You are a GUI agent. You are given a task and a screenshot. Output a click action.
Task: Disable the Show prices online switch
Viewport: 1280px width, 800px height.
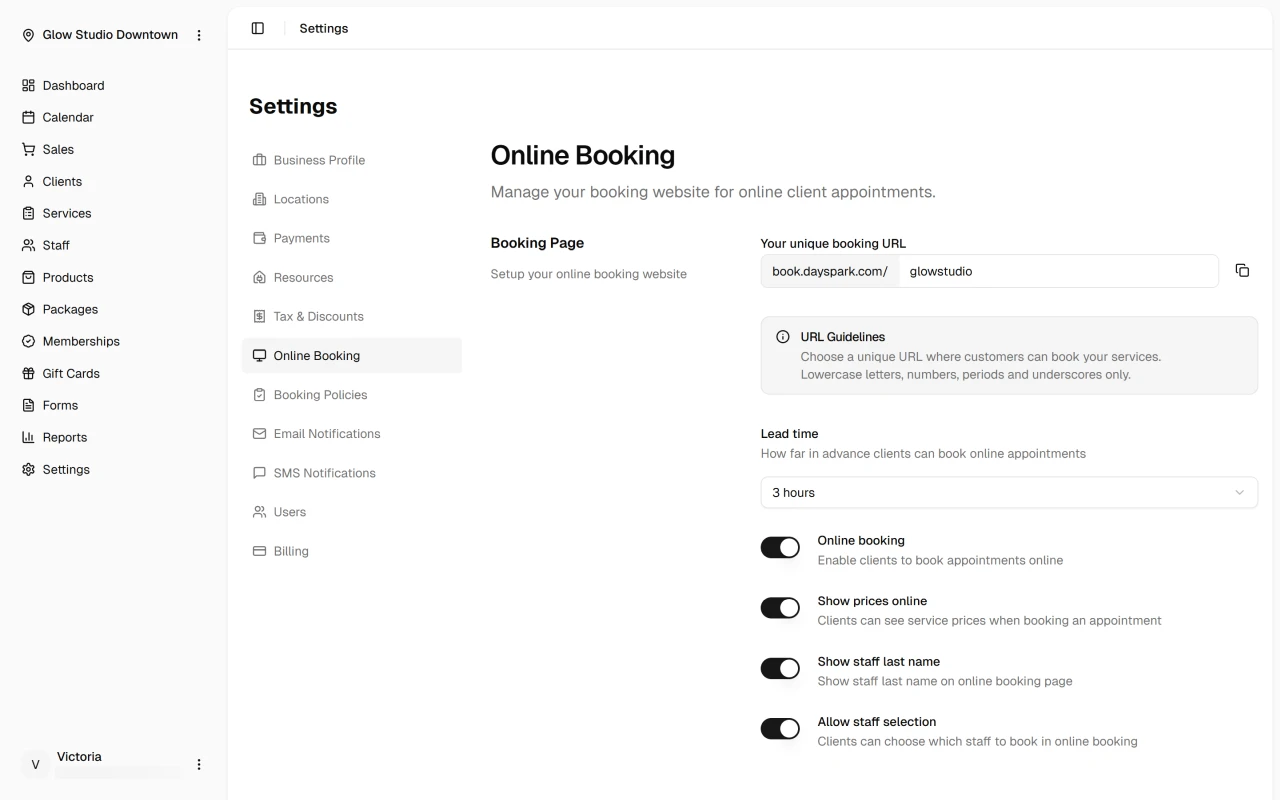click(x=780, y=608)
